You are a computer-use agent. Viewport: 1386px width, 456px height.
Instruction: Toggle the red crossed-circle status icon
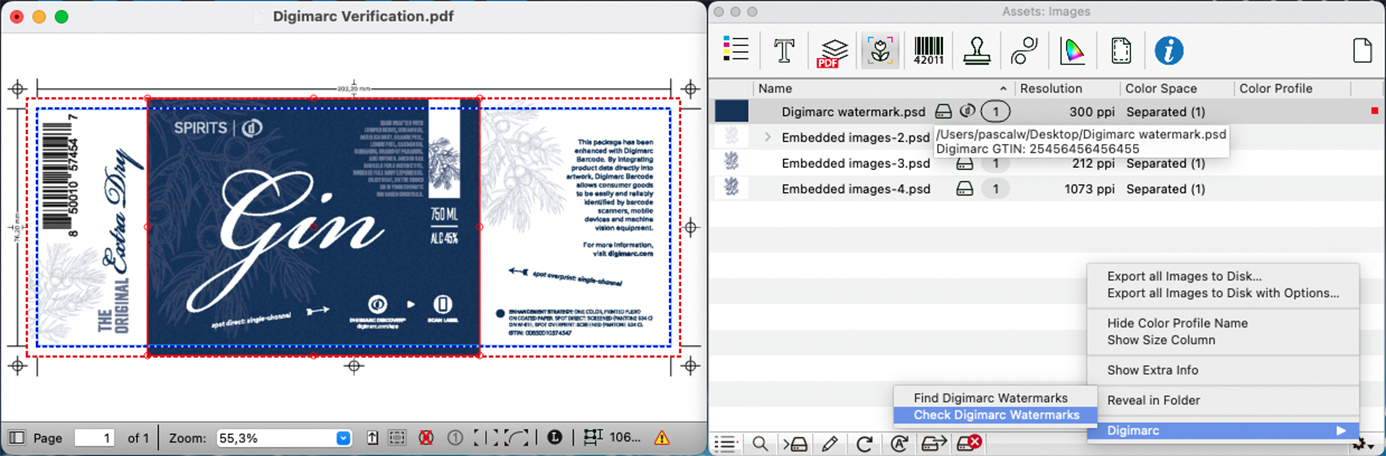[425, 438]
